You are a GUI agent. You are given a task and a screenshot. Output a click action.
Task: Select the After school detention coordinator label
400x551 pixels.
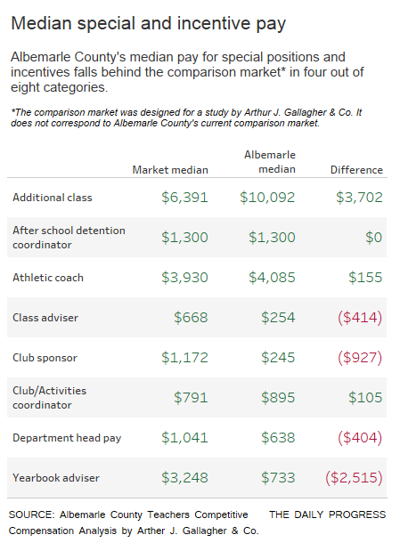coord(69,238)
